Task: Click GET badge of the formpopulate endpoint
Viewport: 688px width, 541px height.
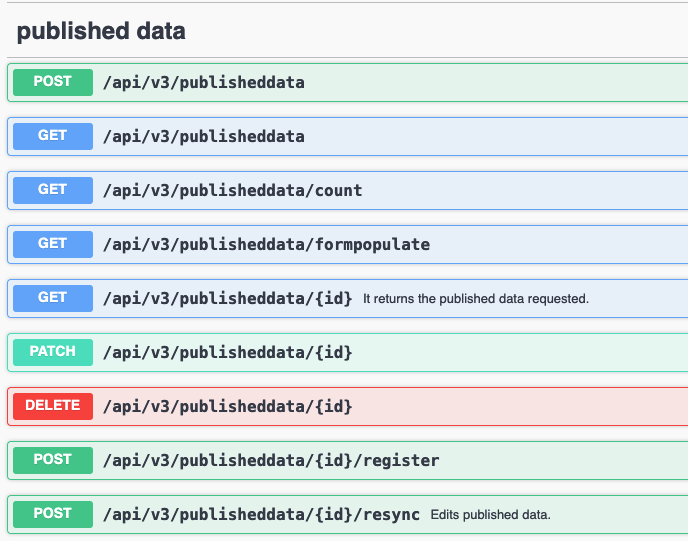Action: [x=52, y=244]
